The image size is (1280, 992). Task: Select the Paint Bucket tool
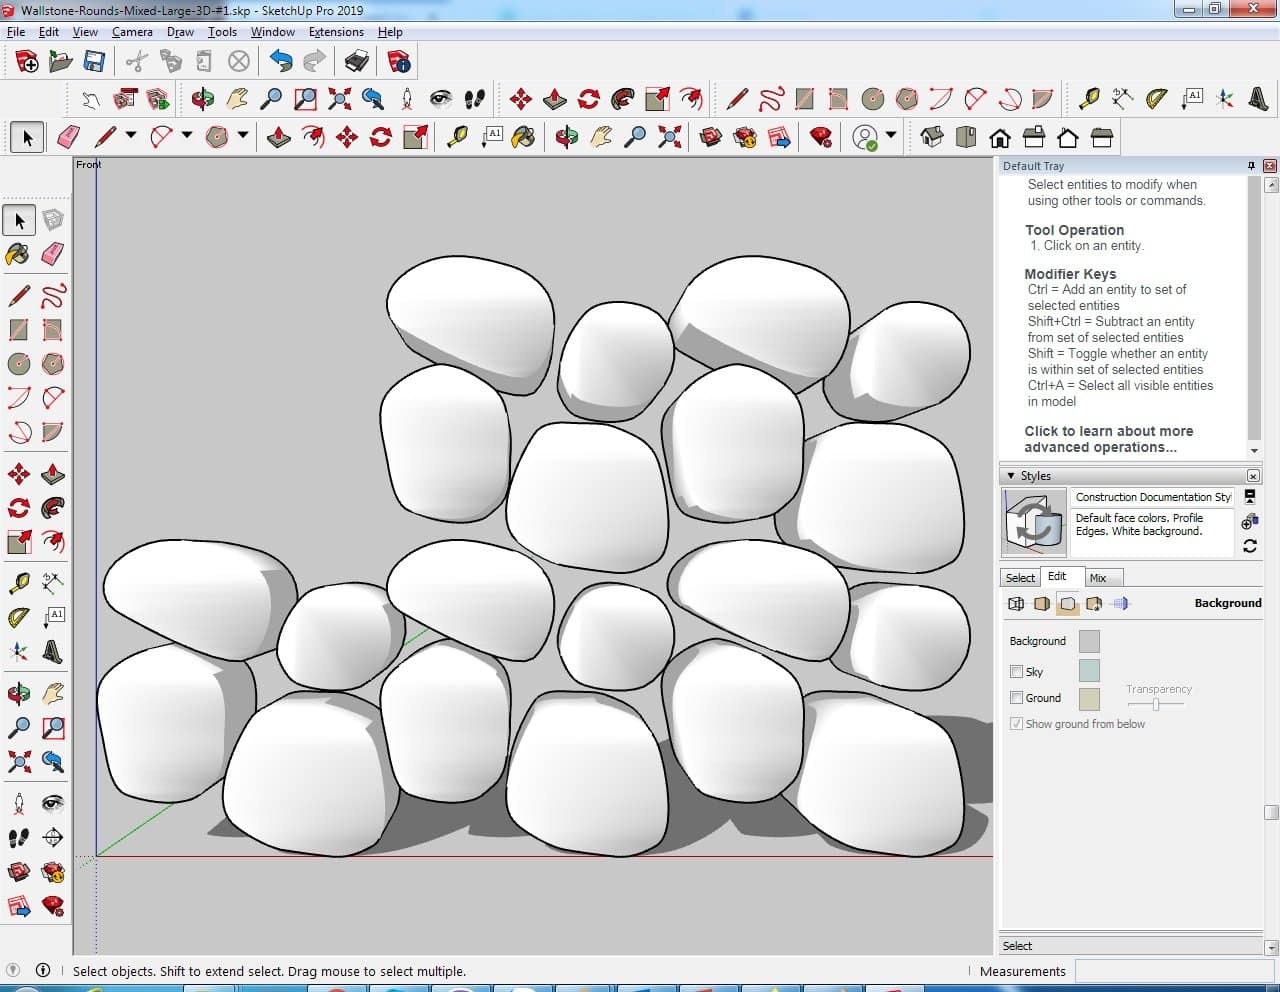coord(18,254)
